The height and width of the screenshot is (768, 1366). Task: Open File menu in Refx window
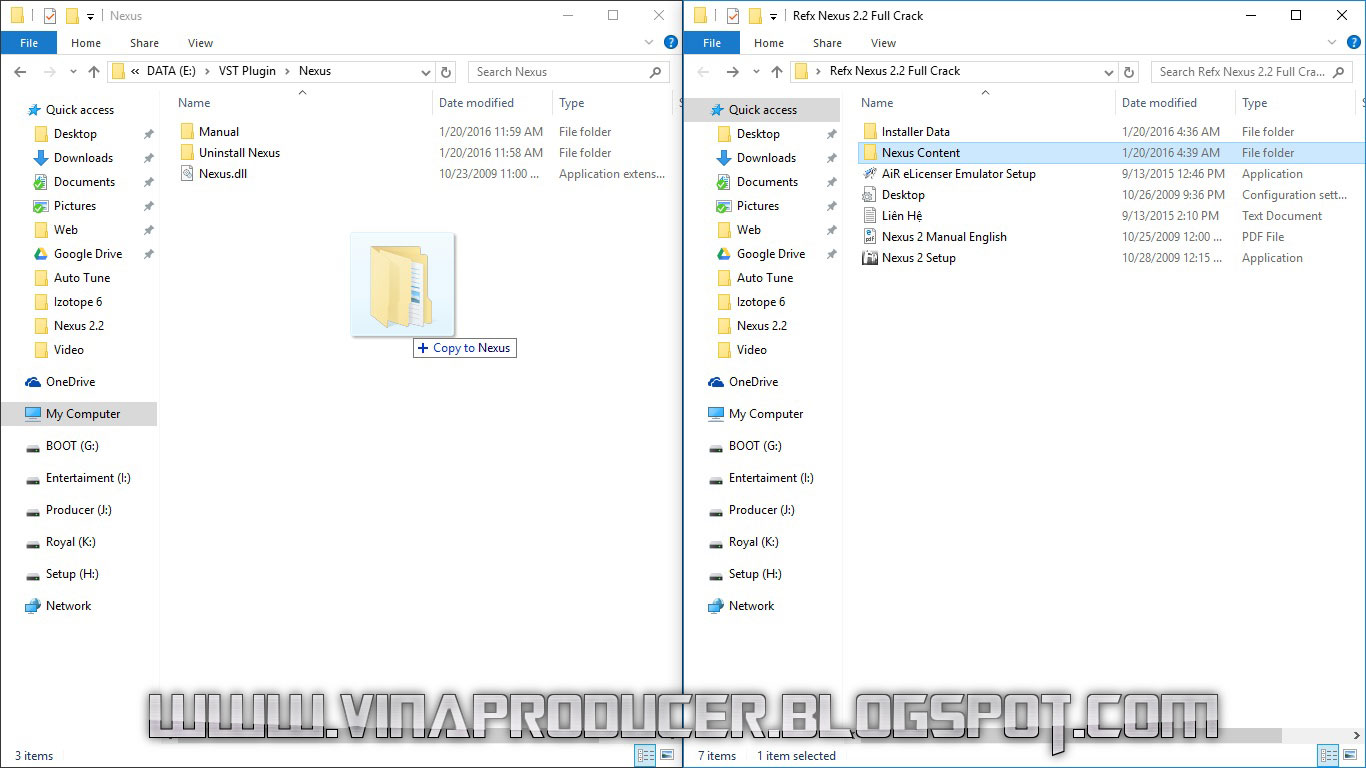pyautogui.click(x=712, y=43)
